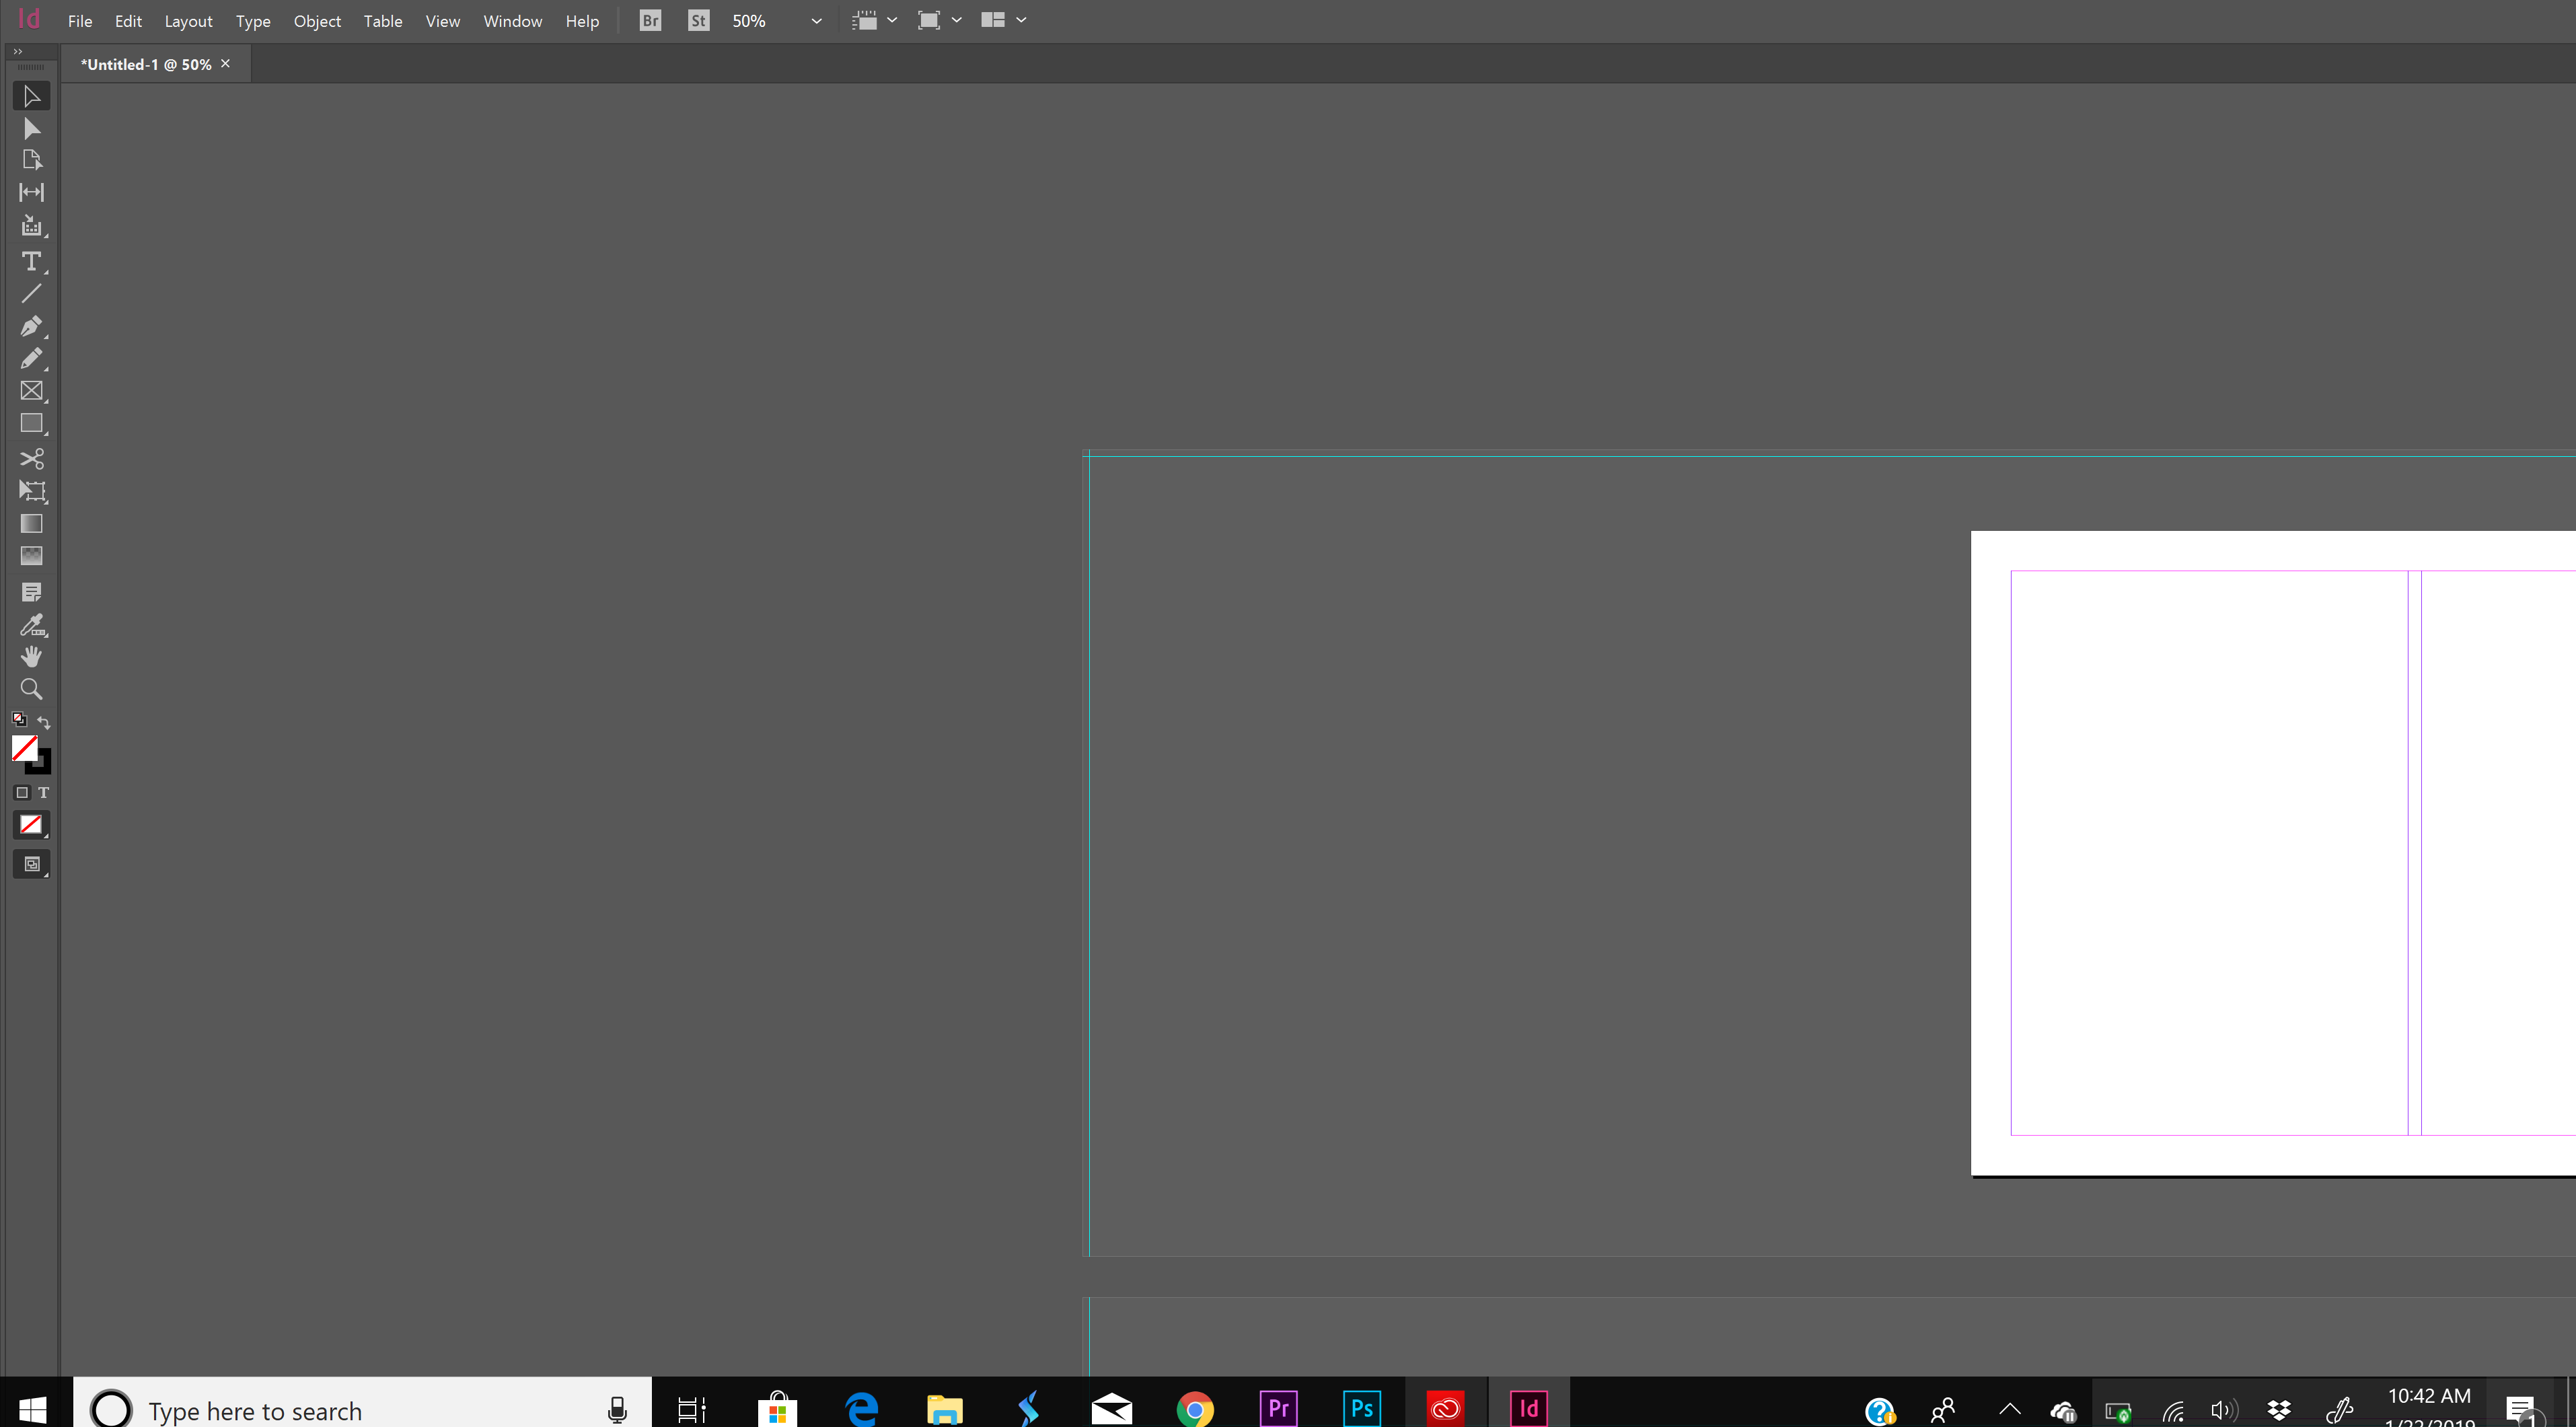Open the Table menu

coord(382,21)
